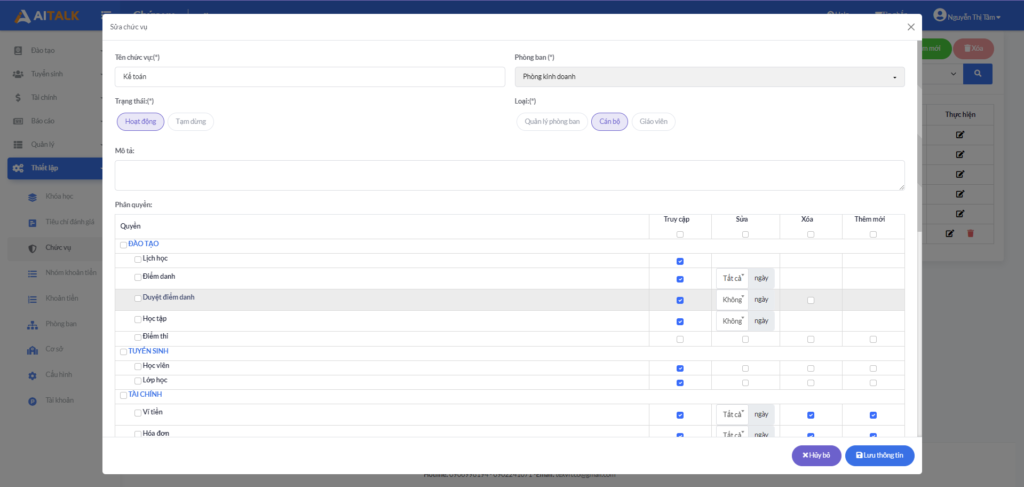The height and width of the screenshot is (487, 1024).
Task: Click the blue search magnifier button
Action: point(978,74)
